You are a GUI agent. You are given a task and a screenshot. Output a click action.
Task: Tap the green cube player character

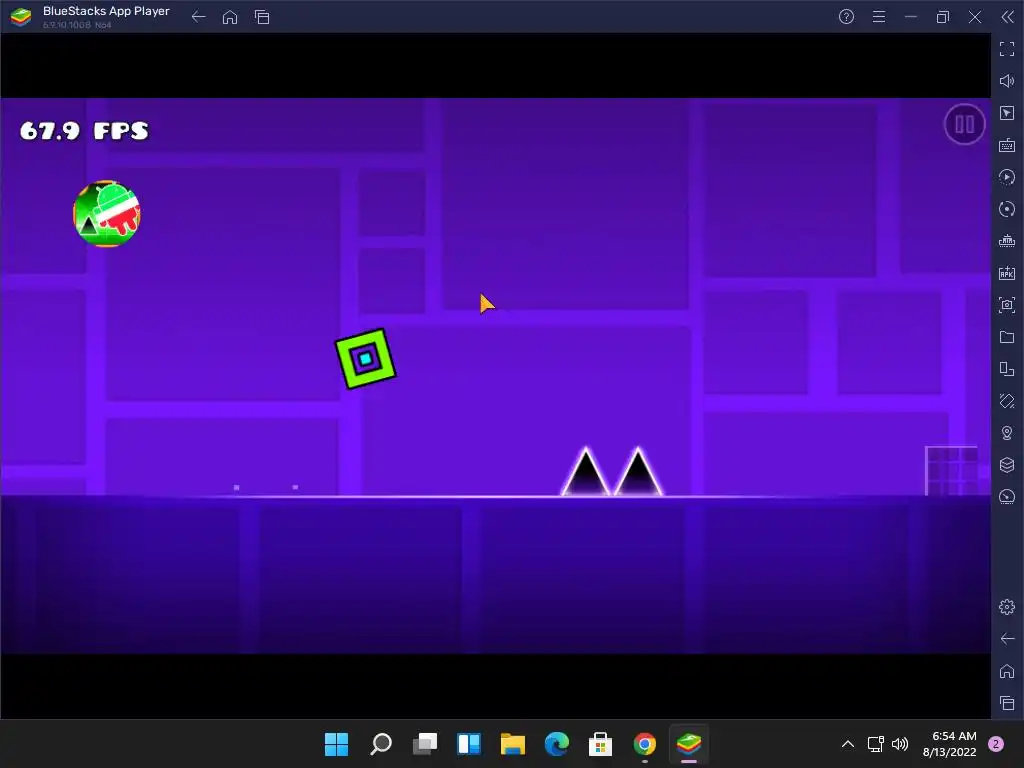tap(366, 359)
